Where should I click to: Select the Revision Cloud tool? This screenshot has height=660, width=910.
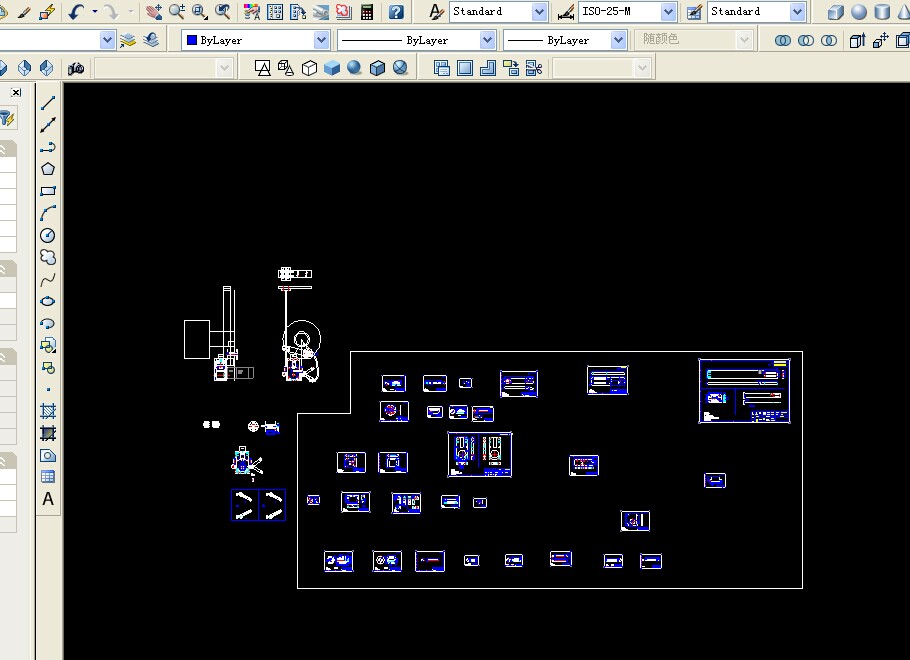[x=48, y=257]
